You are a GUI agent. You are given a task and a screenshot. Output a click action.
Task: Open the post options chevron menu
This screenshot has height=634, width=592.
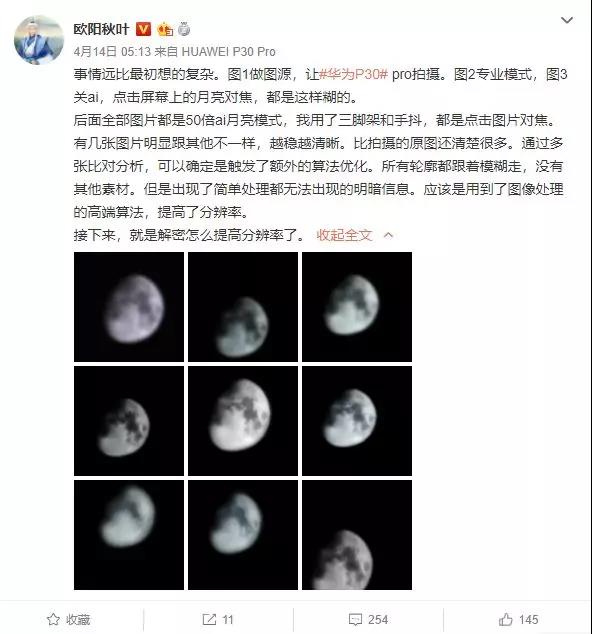pyautogui.click(x=567, y=20)
